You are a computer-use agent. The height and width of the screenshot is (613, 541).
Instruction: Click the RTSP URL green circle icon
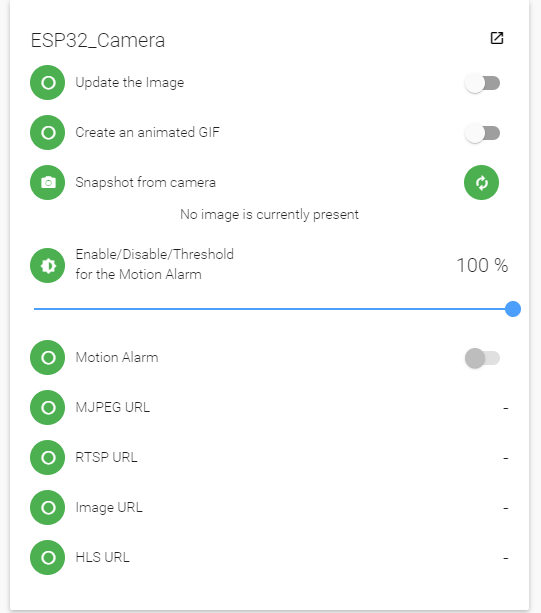[x=48, y=457]
